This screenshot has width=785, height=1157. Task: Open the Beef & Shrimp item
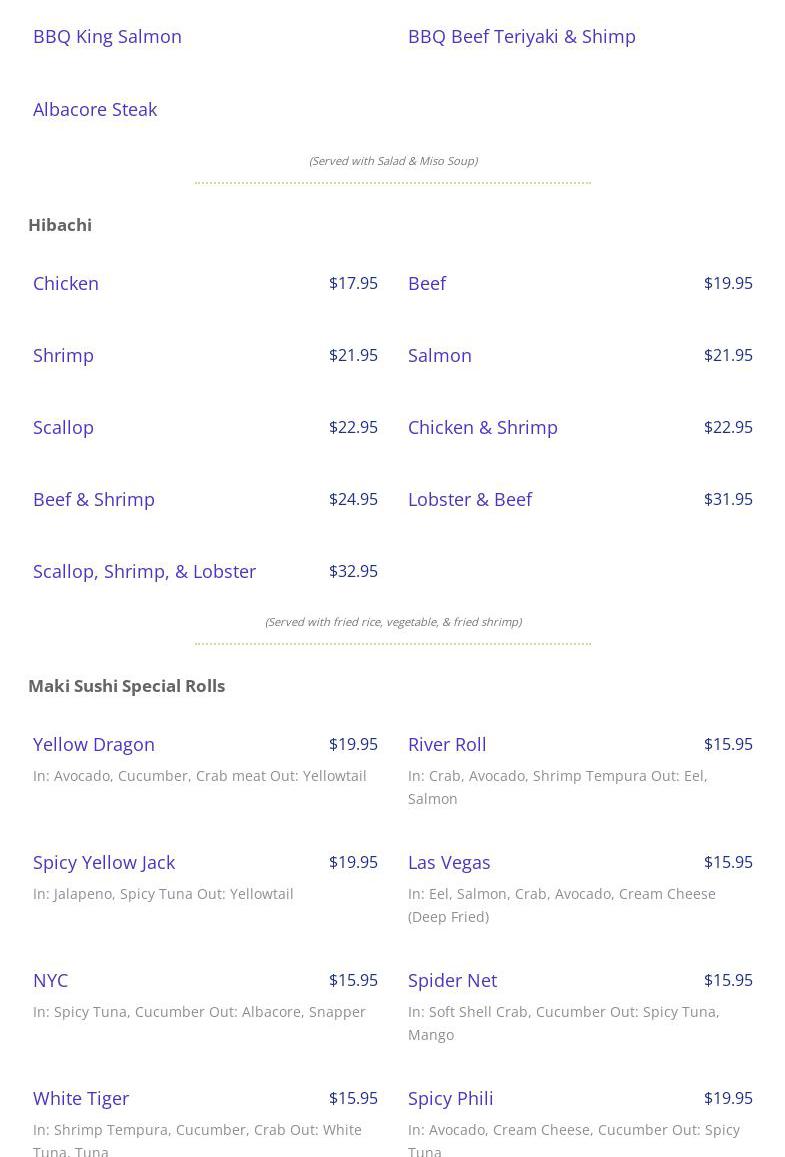(x=94, y=499)
